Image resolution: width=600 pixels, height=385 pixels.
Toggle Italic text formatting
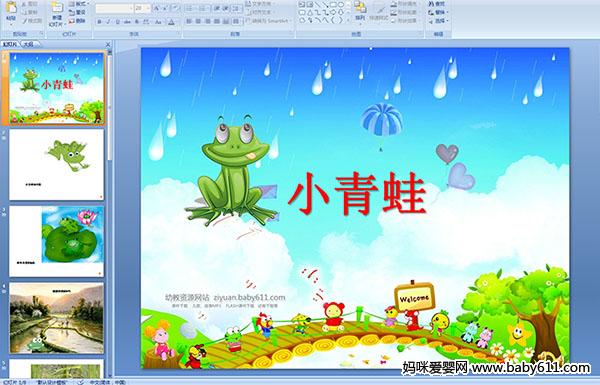click(108, 22)
